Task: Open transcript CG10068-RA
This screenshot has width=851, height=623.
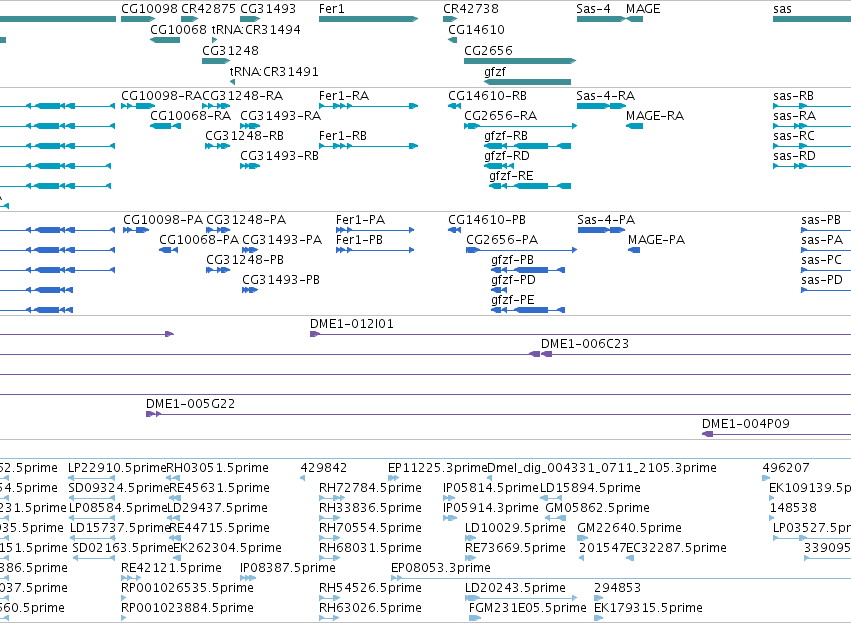Action: pyautogui.click(x=190, y=116)
